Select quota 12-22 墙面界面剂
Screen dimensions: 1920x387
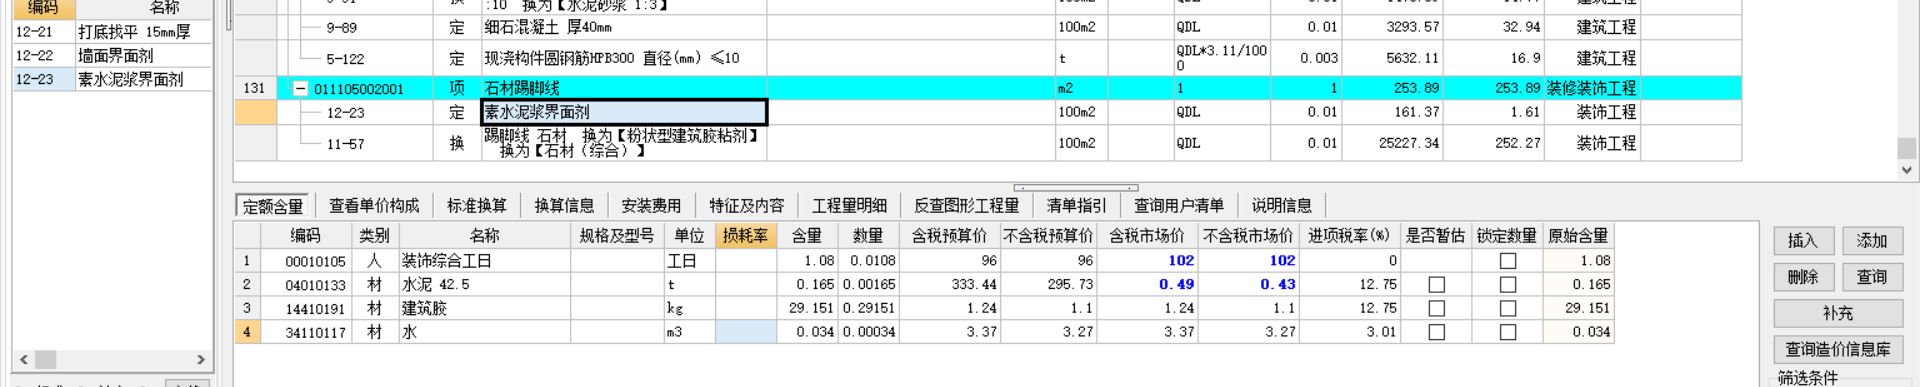[112, 56]
